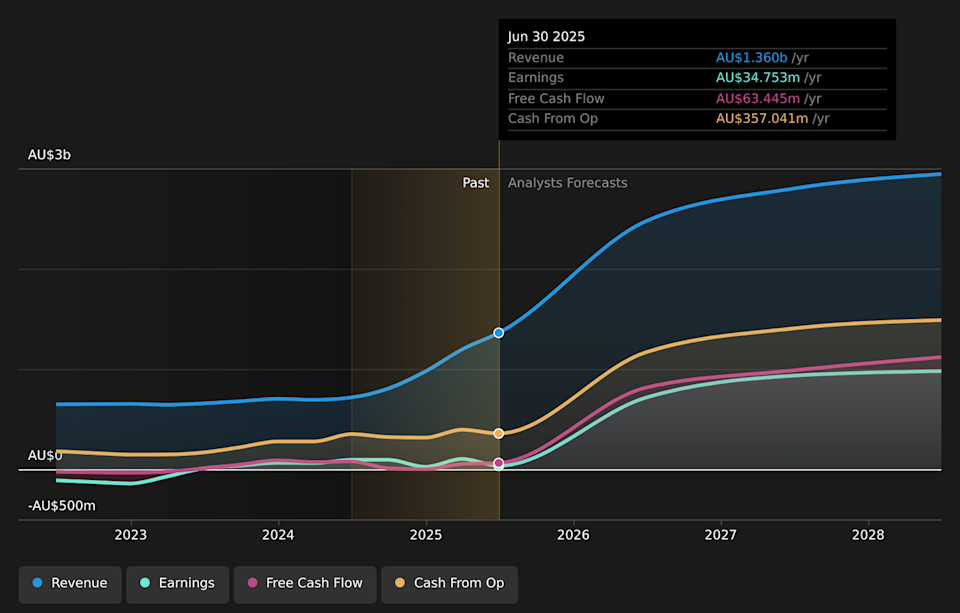
Task: Click the orange Cash From Op marker
Action: pos(499,433)
